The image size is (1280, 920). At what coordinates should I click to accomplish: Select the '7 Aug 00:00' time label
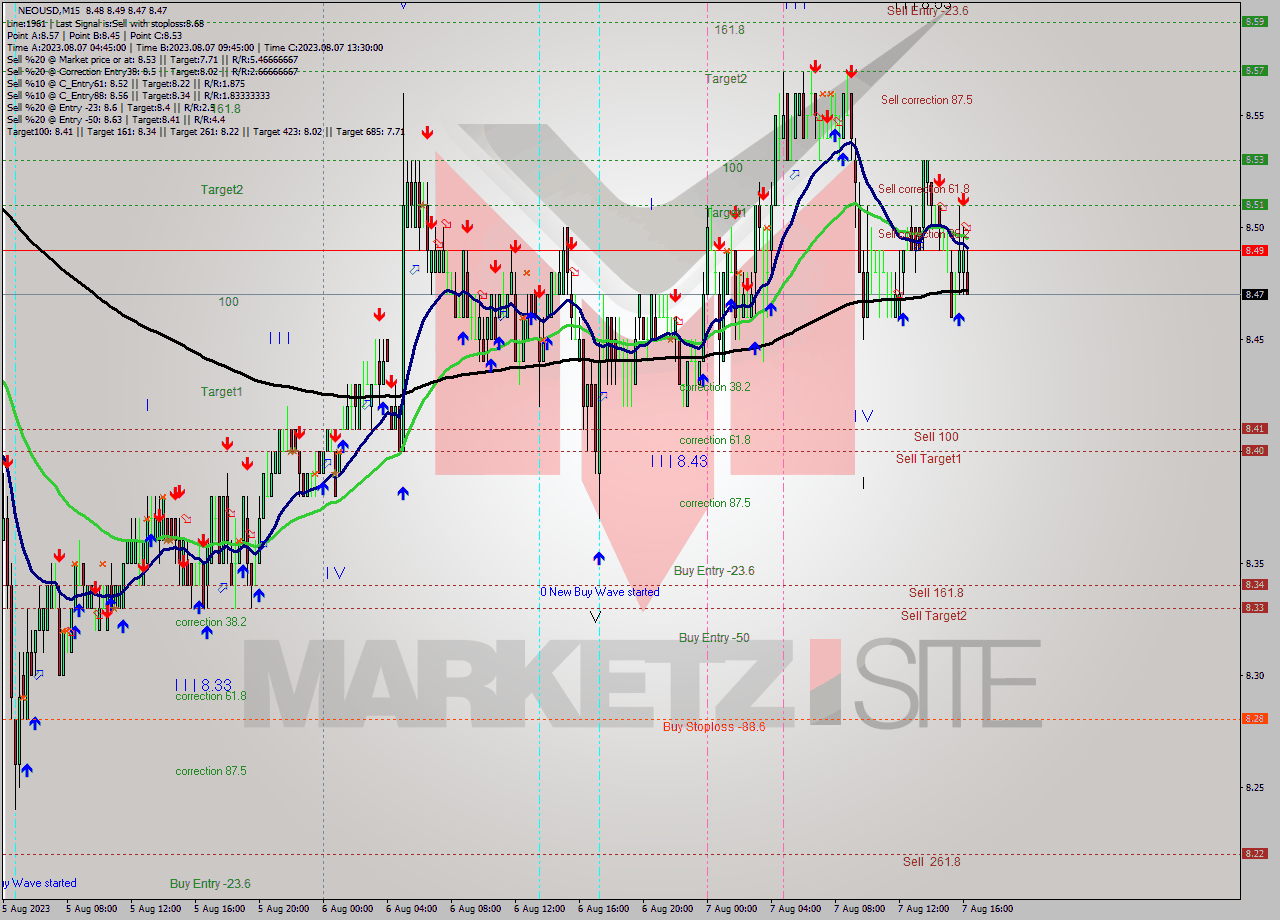coord(732,909)
